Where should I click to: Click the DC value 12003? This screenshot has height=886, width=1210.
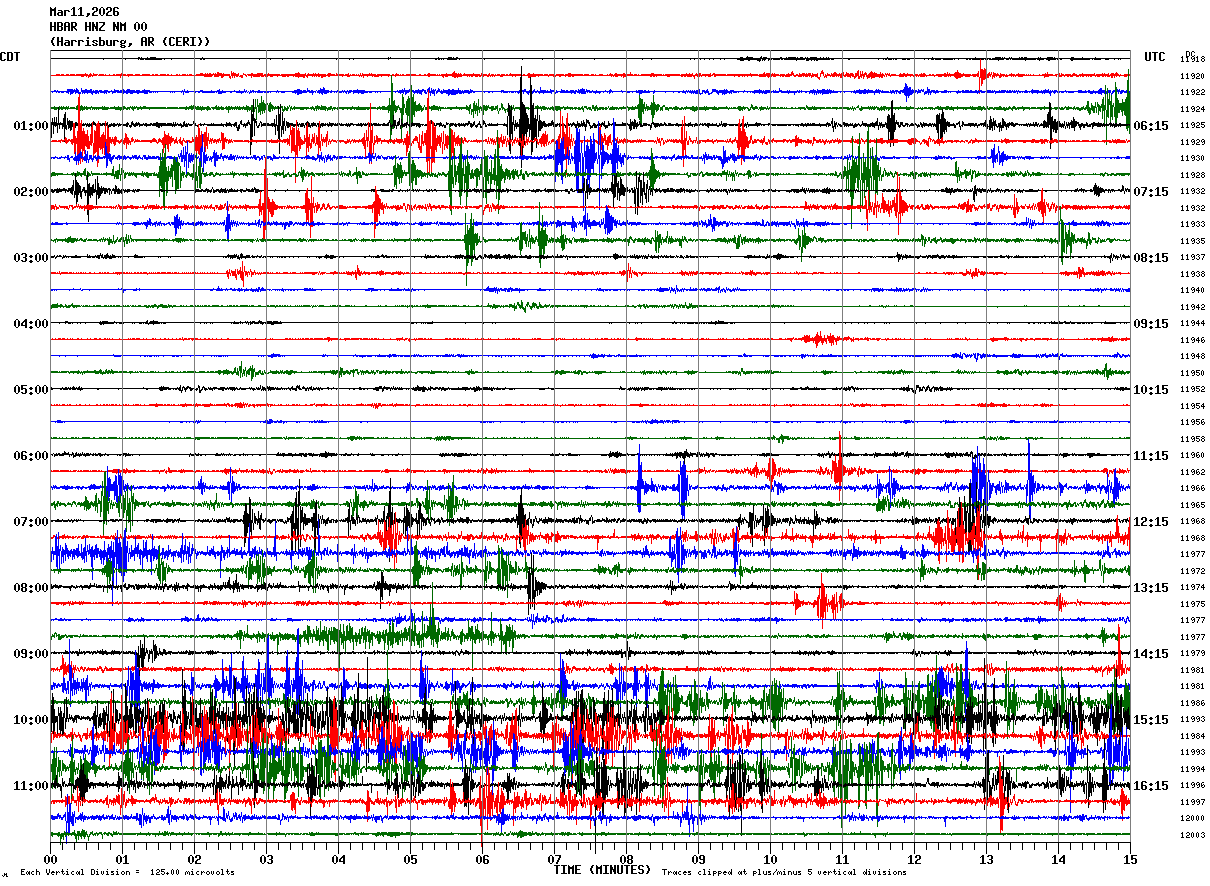(1192, 835)
